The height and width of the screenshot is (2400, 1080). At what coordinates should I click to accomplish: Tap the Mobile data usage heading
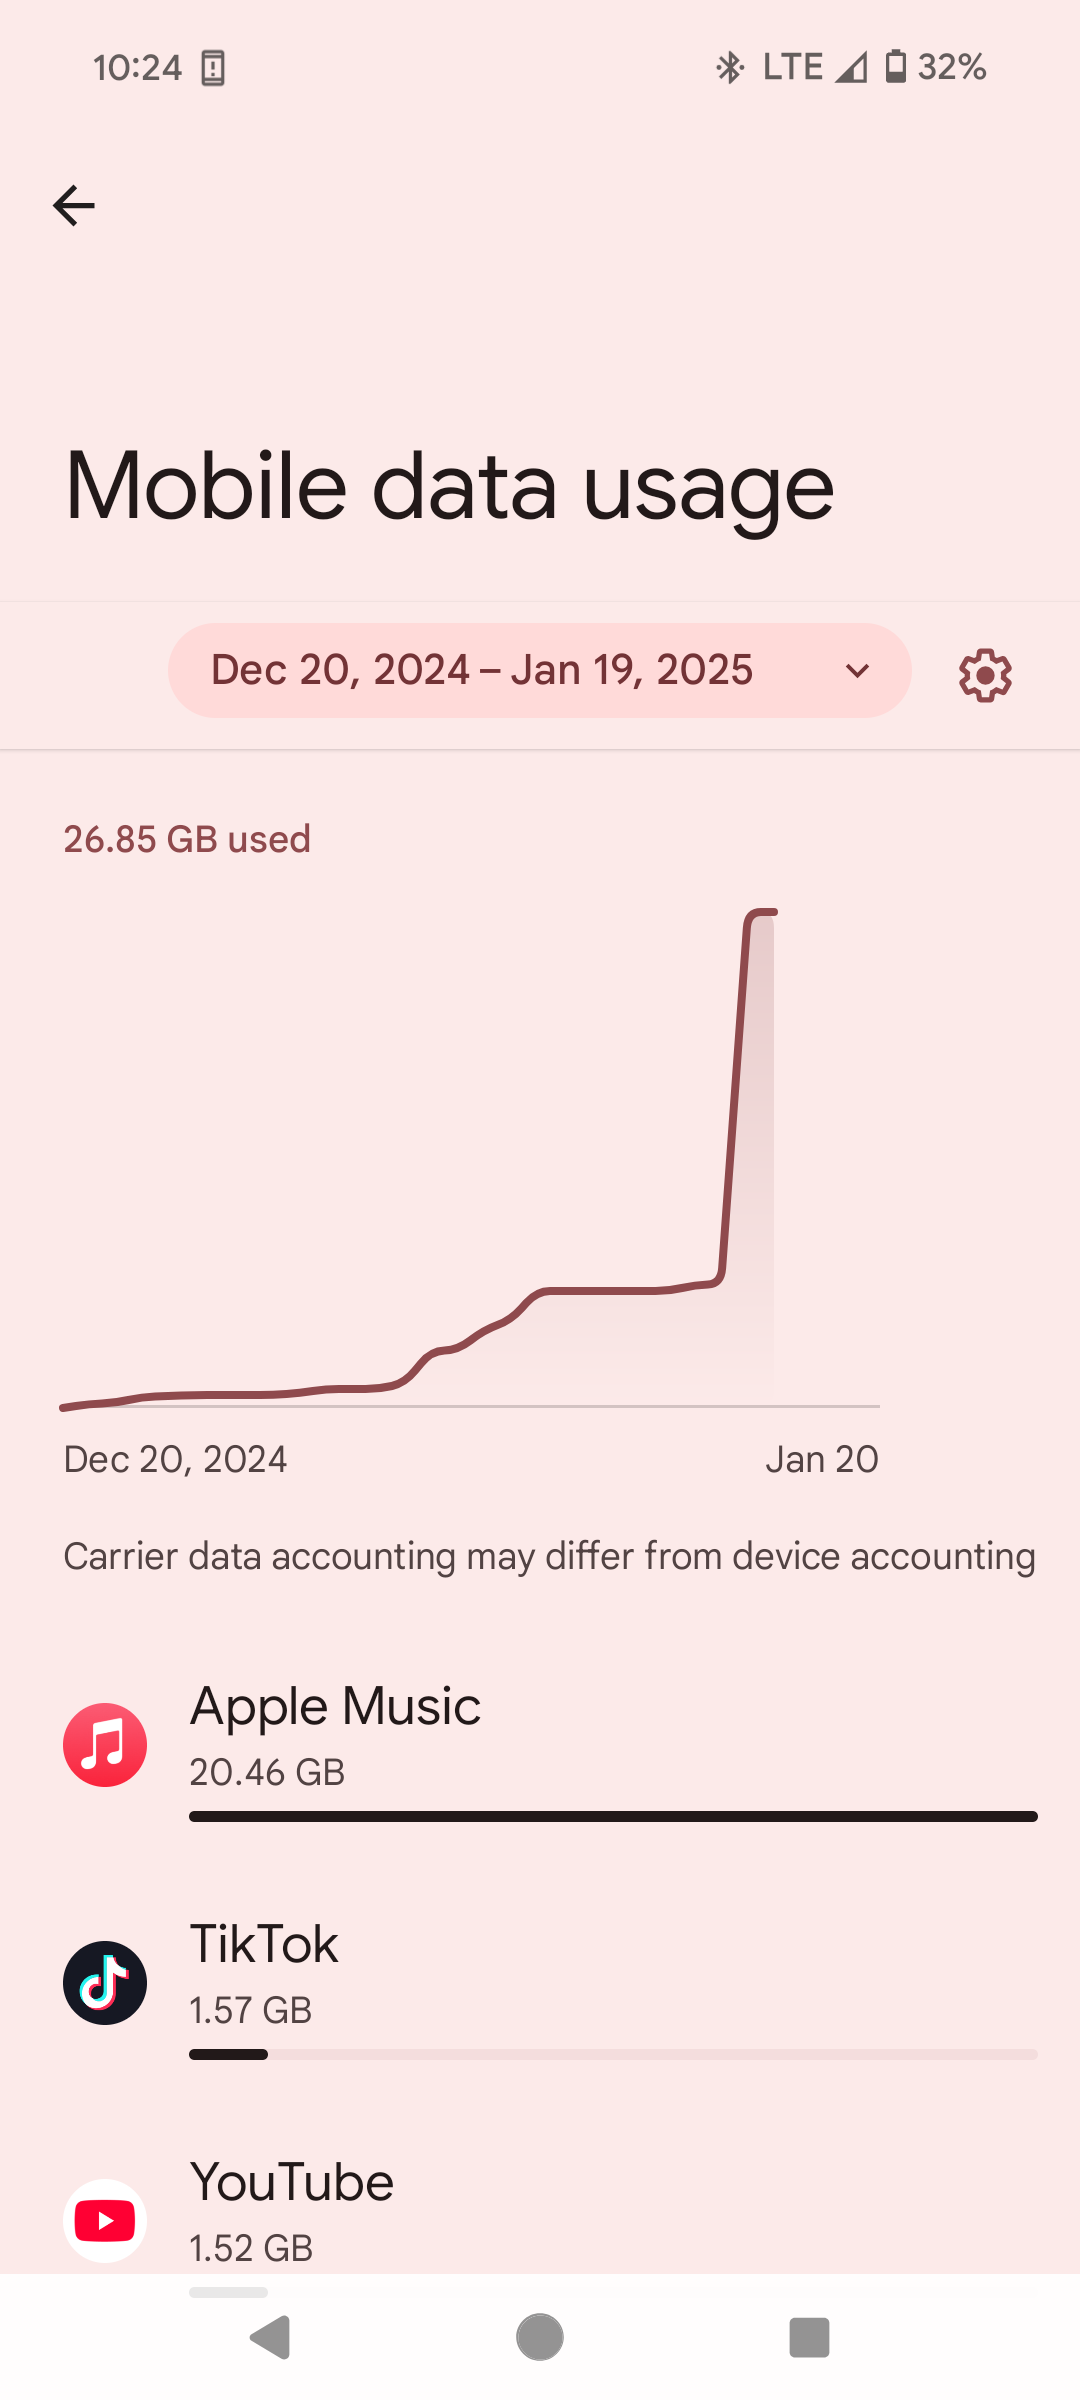coord(450,487)
